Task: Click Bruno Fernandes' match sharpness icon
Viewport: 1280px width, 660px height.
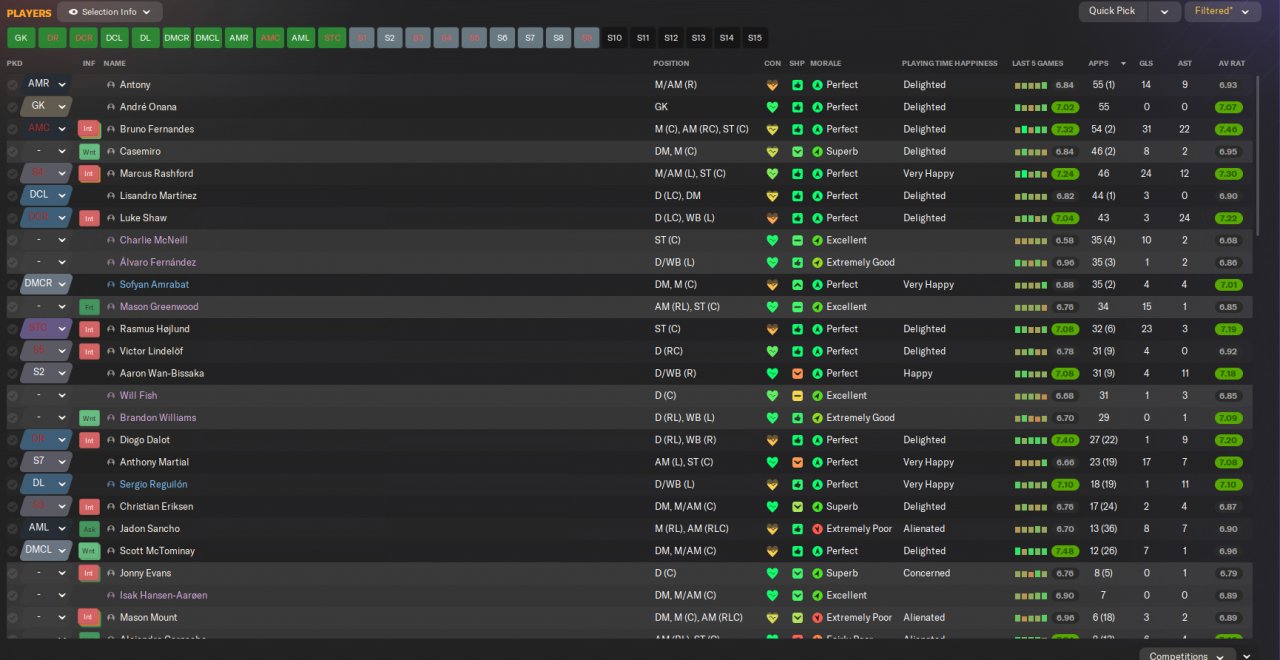Action: pyautogui.click(x=797, y=129)
